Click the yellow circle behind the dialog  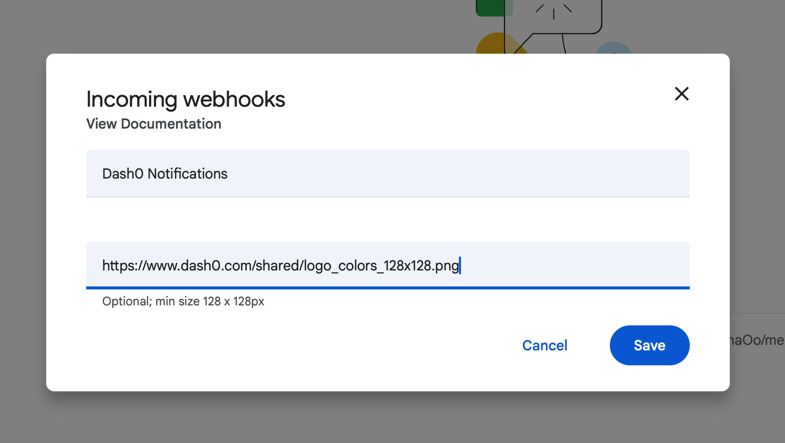point(494,44)
